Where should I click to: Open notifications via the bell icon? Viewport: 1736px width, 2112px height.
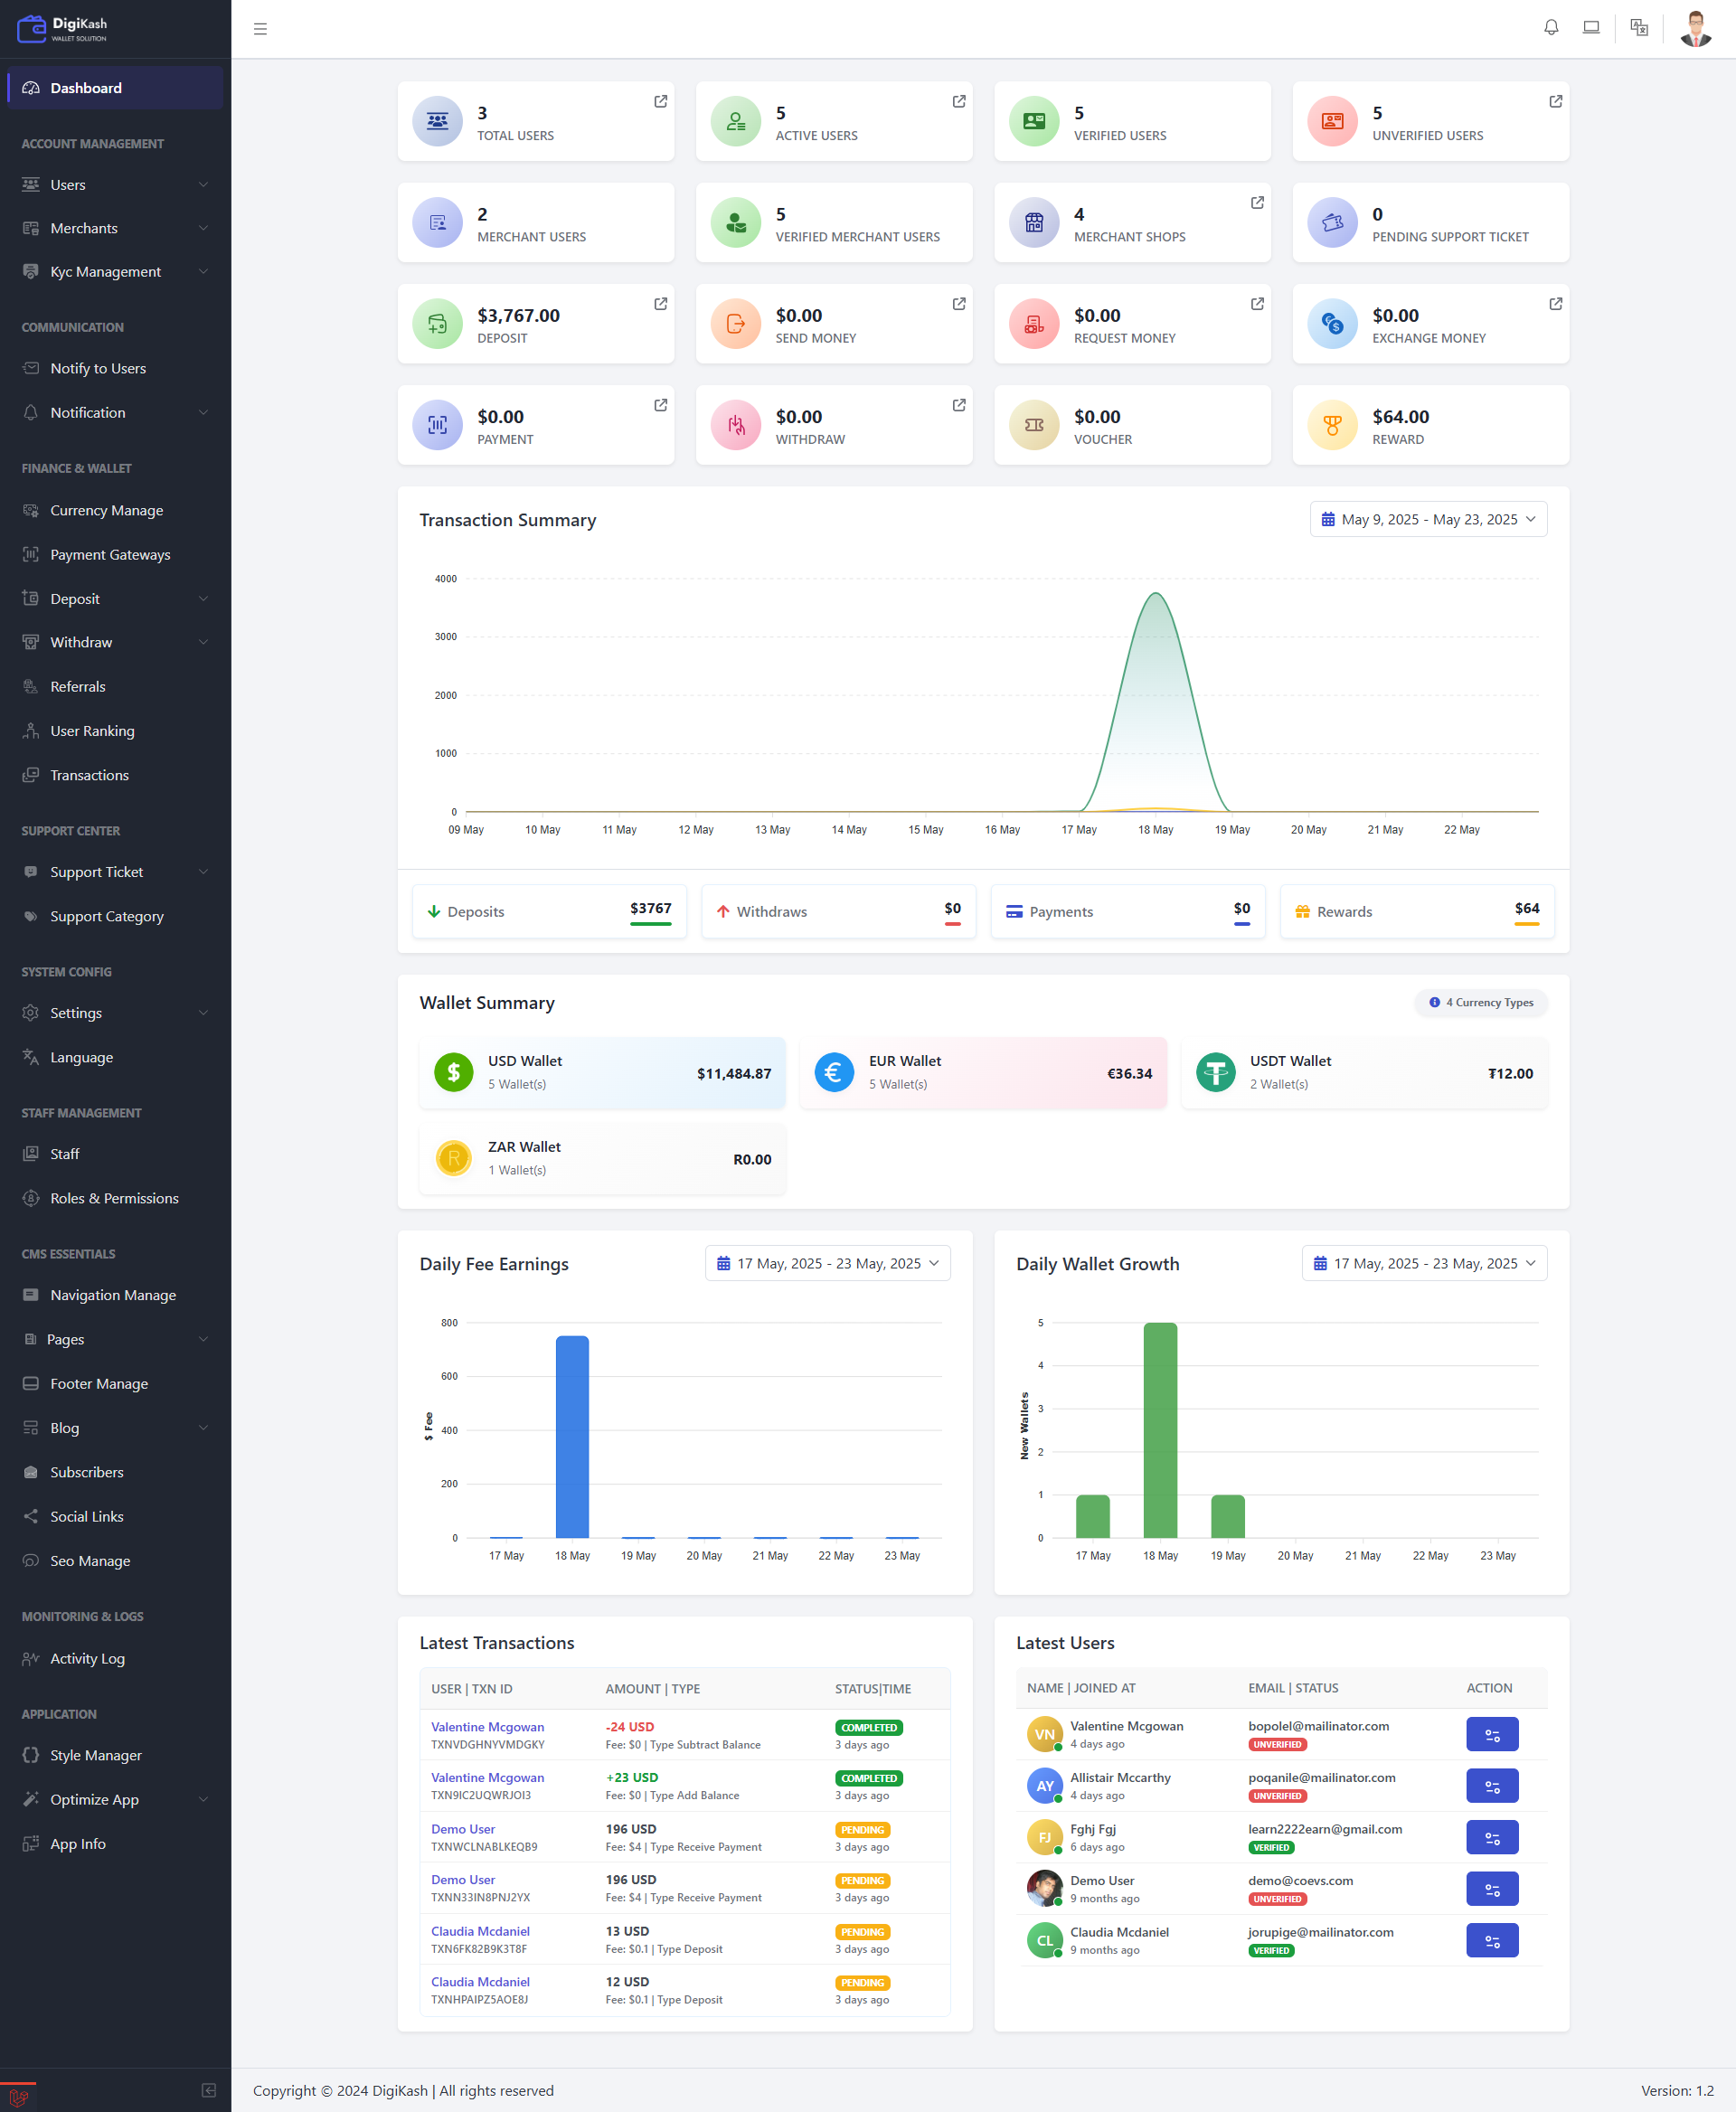click(1551, 28)
